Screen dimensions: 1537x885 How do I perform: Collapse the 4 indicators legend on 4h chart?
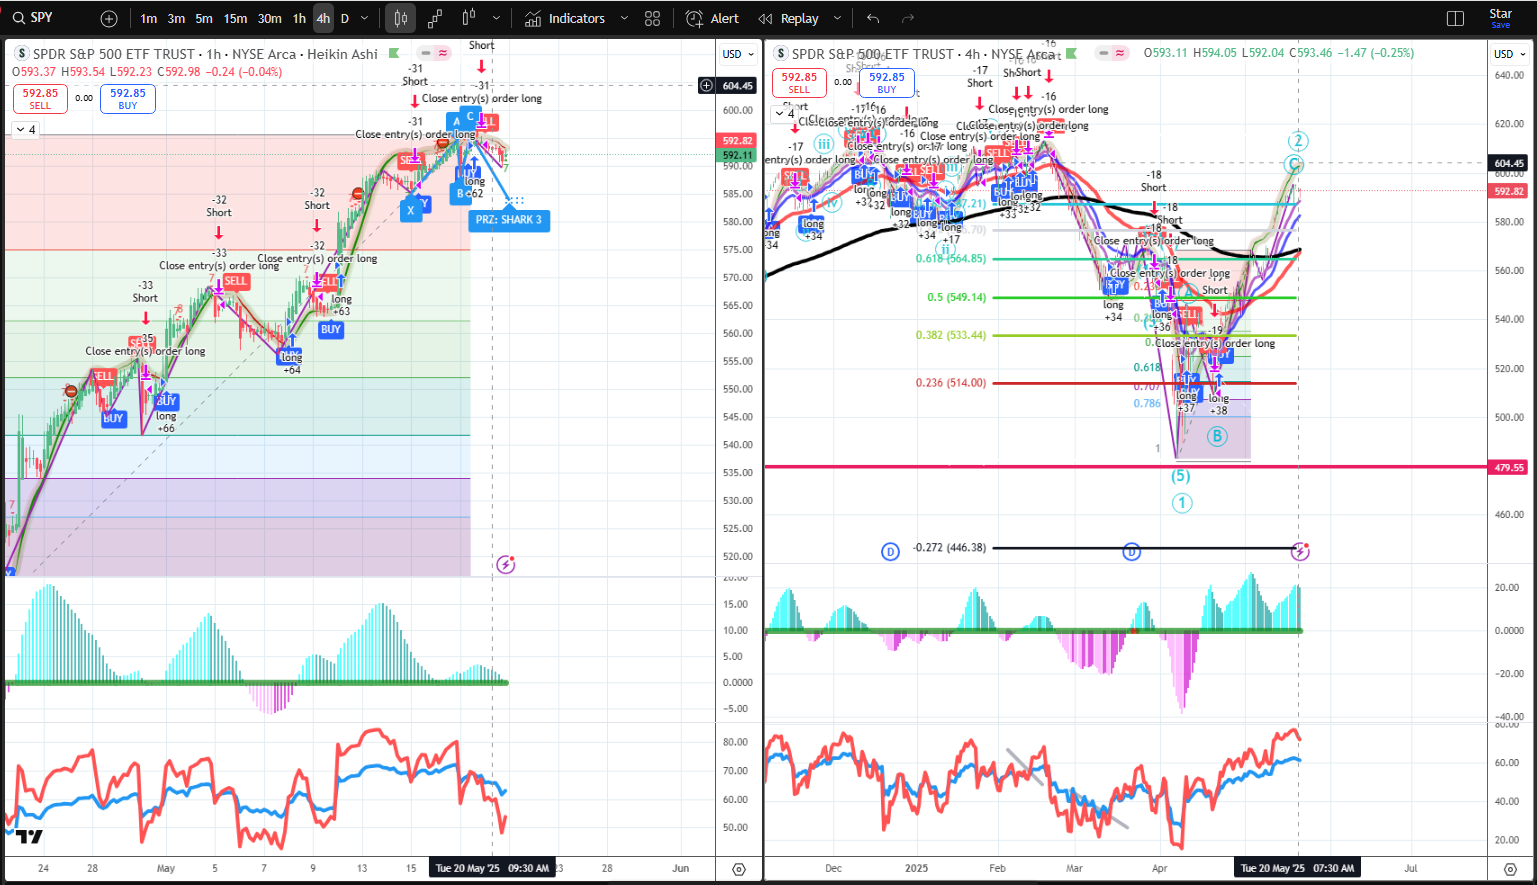[x=785, y=113]
